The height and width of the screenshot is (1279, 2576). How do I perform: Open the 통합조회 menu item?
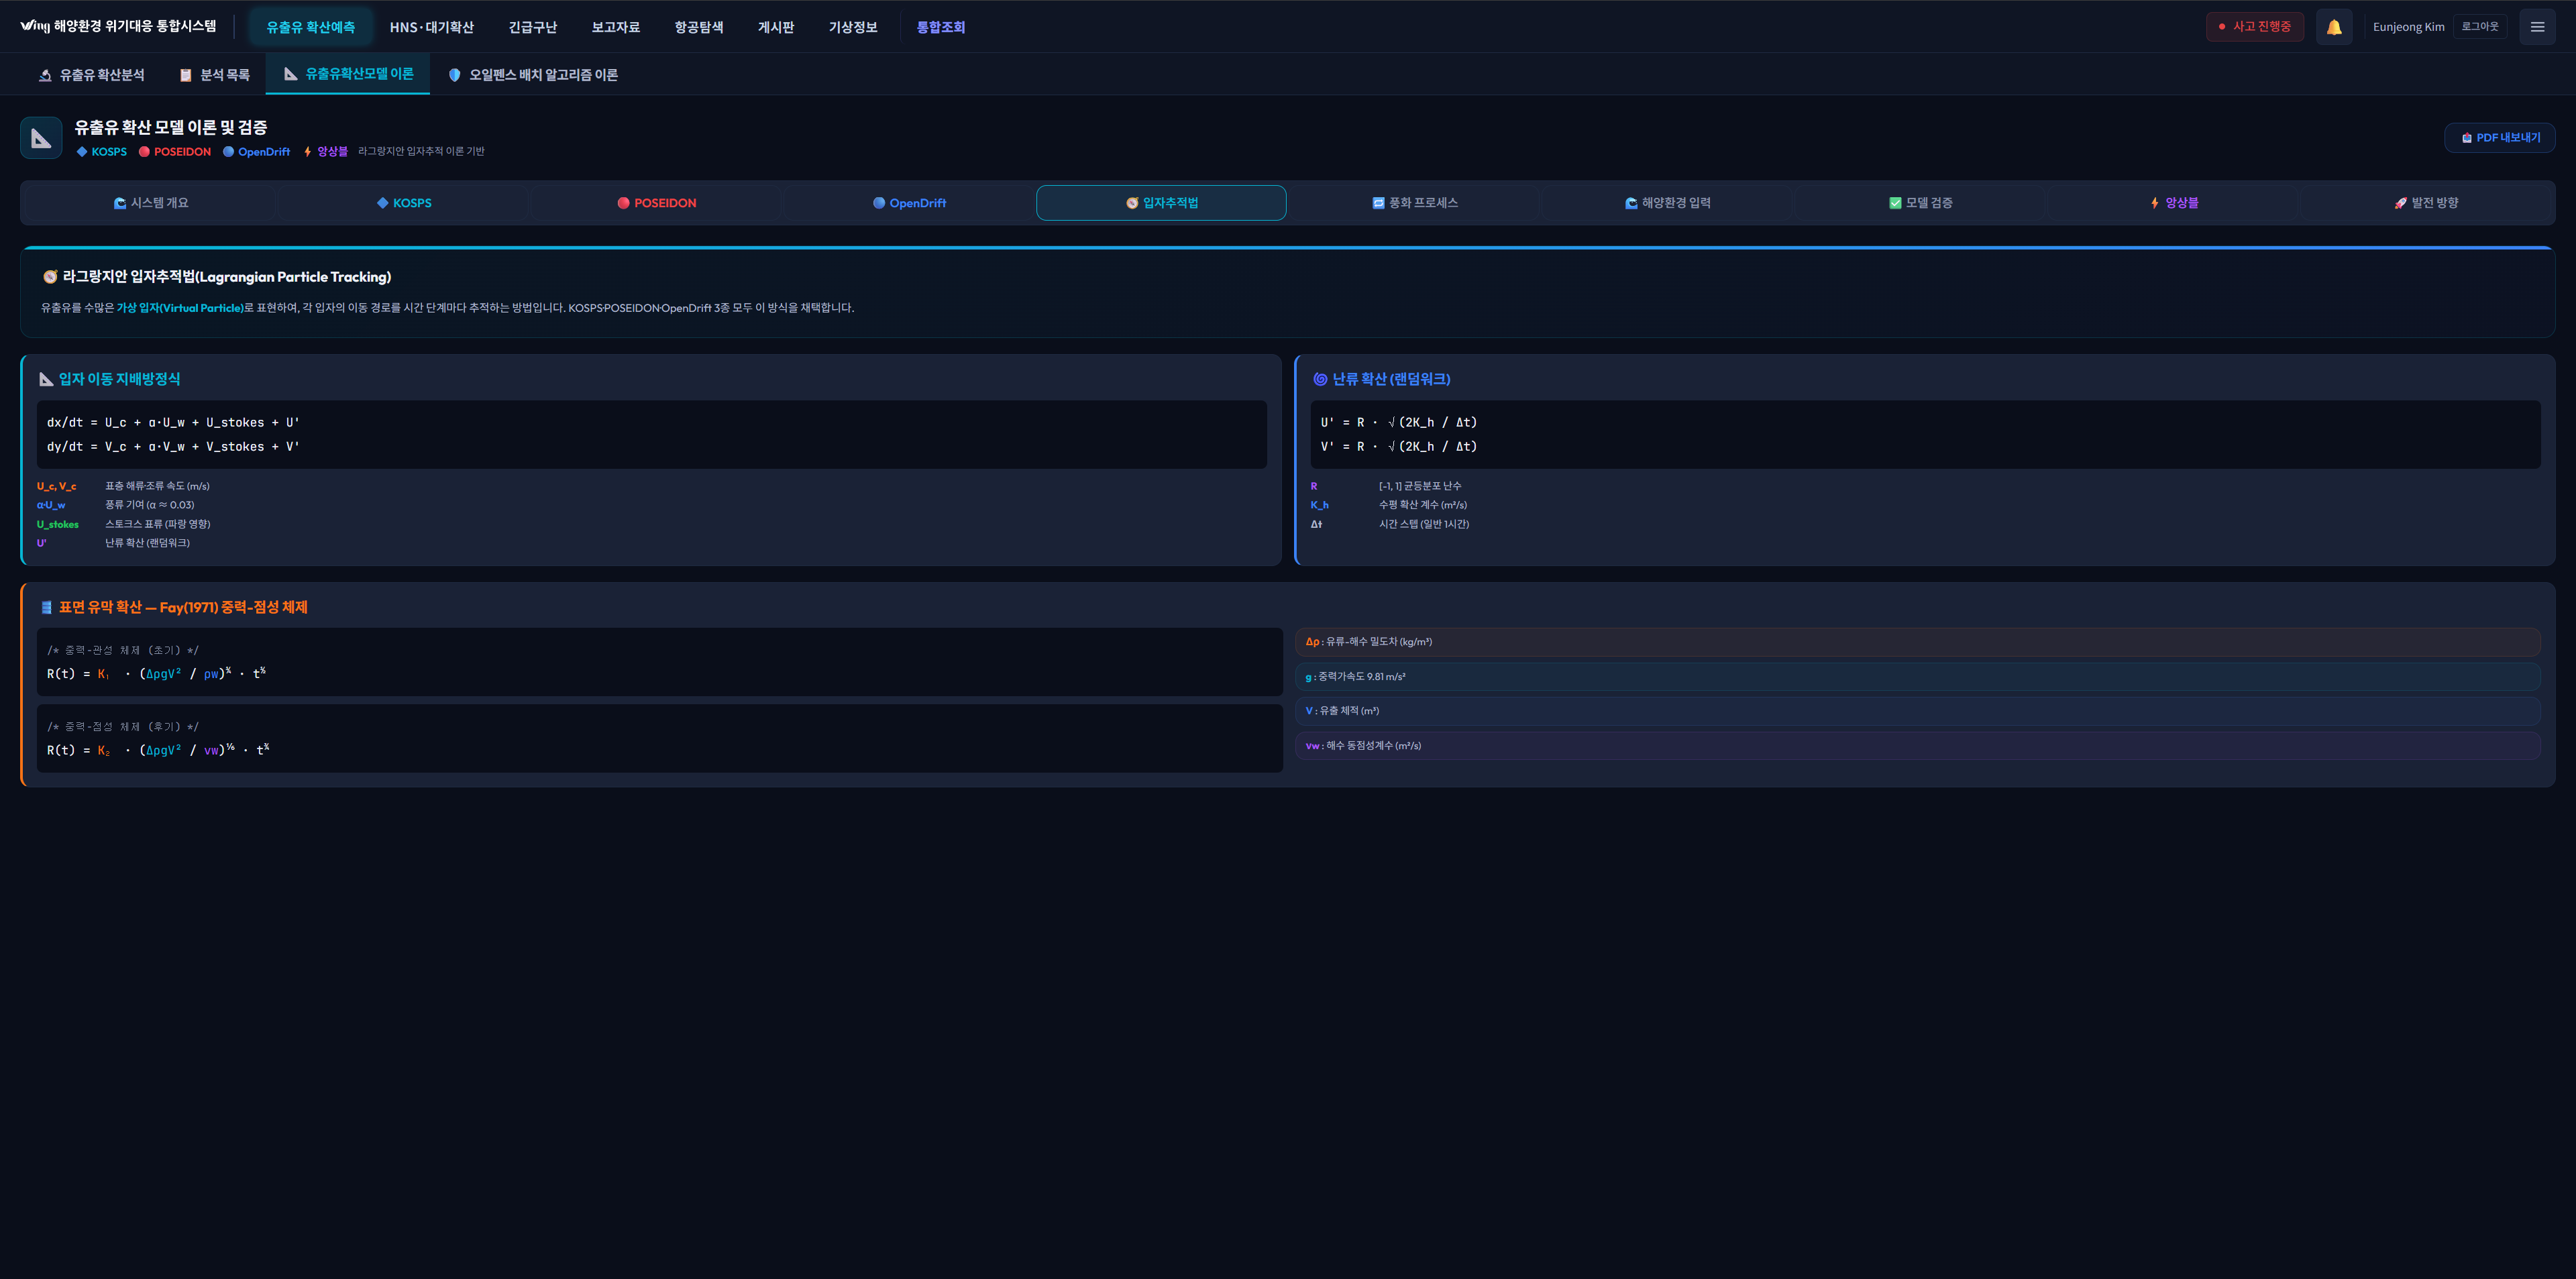tap(940, 27)
